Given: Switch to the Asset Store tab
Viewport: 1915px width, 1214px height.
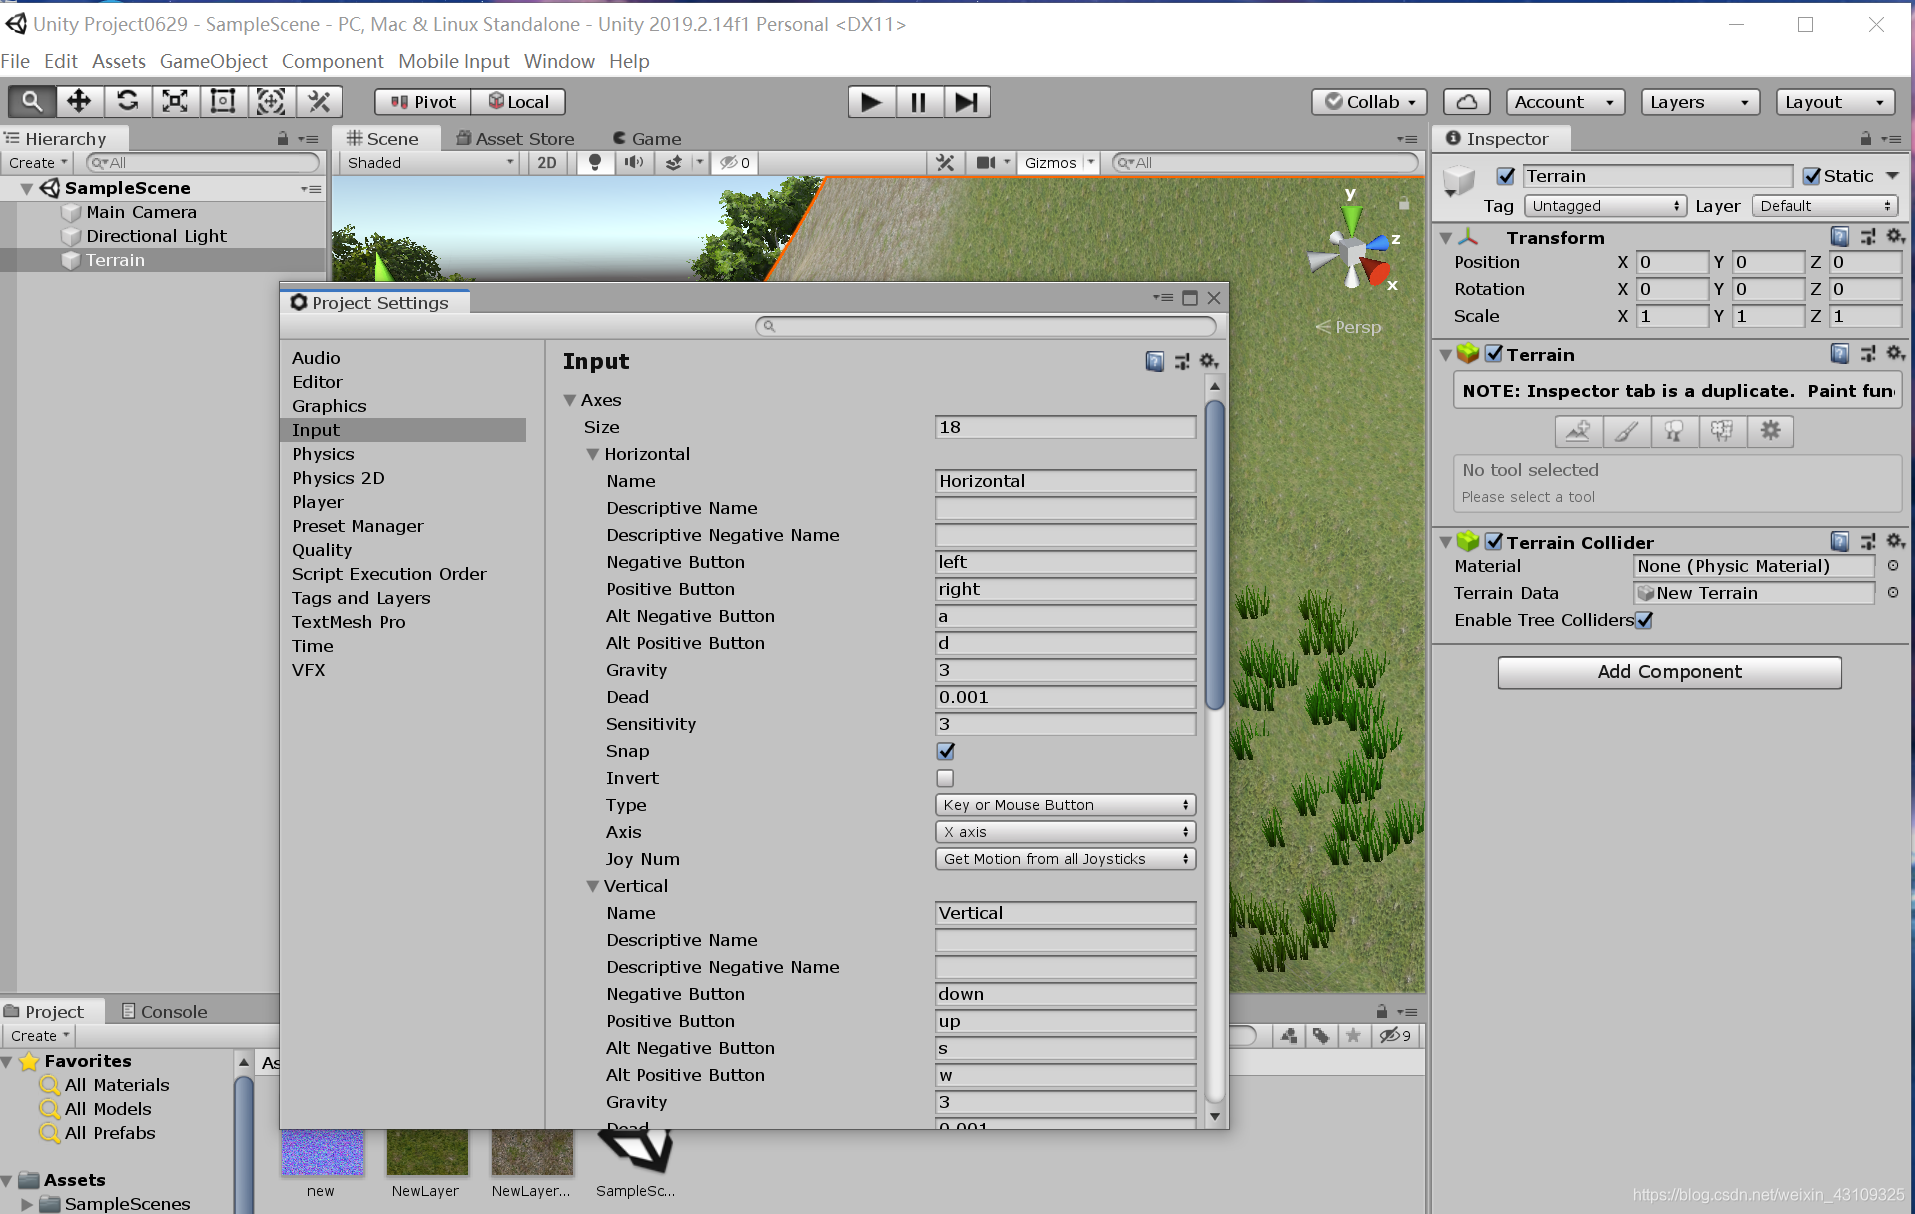Looking at the screenshot, I should (515, 139).
